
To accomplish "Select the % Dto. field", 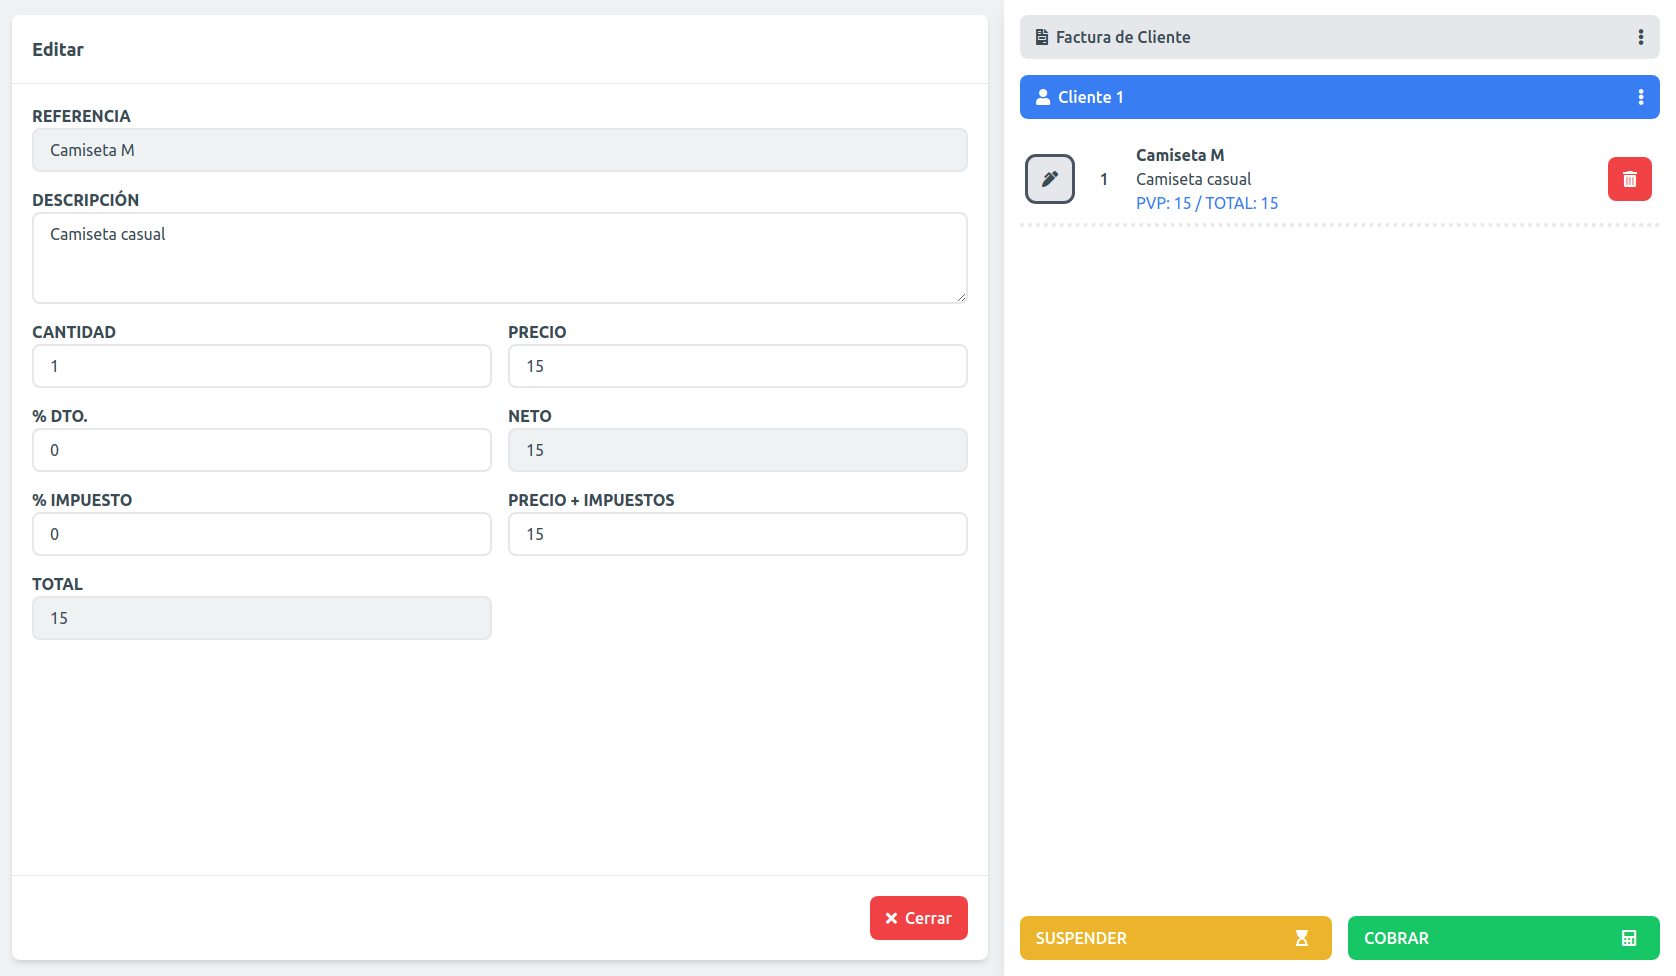I will pyautogui.click(x=262, y=450).
